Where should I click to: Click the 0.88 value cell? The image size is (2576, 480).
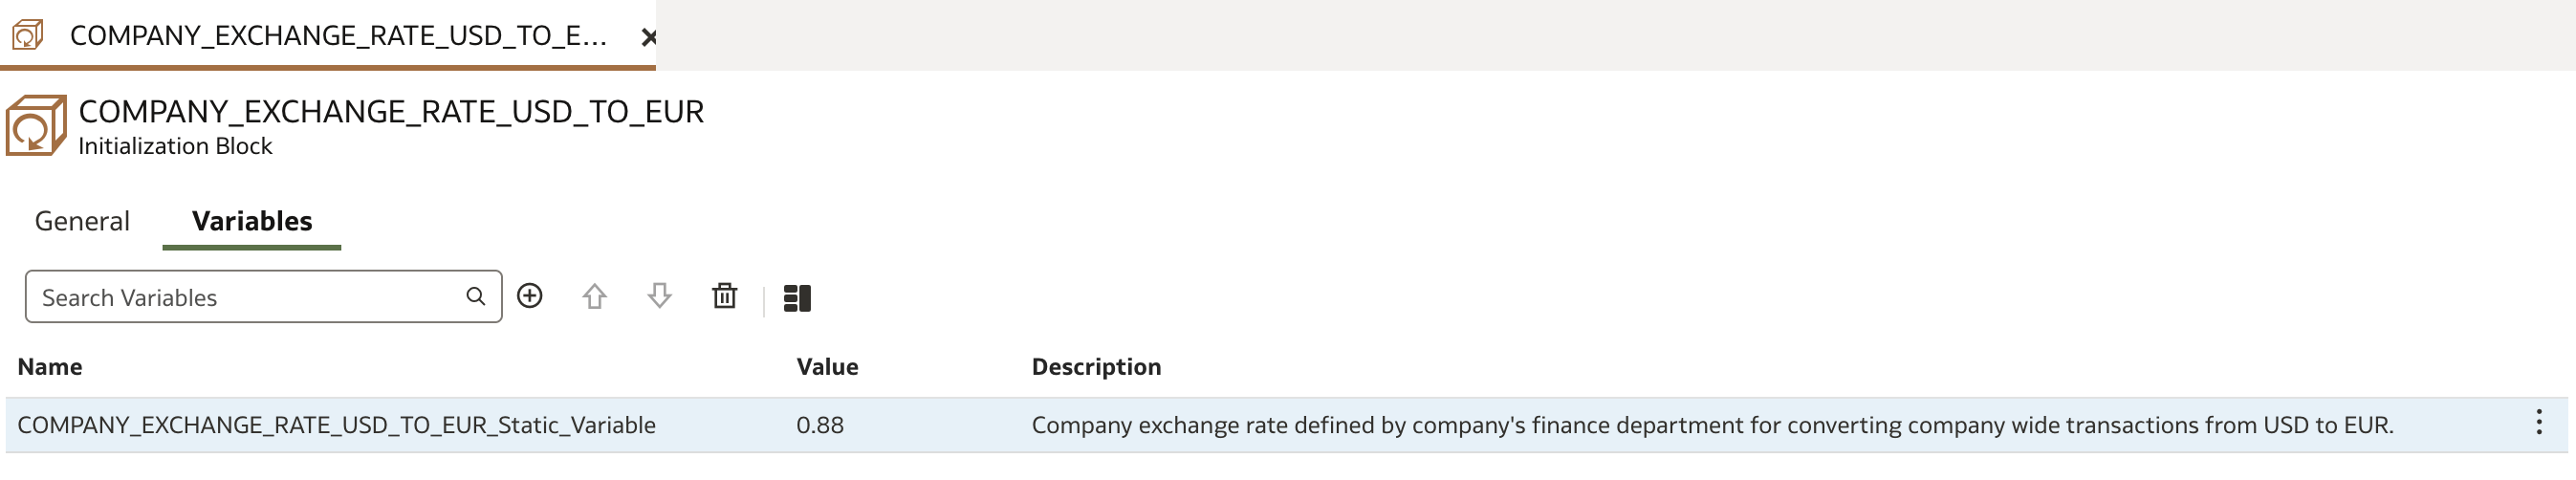(820, 425)
